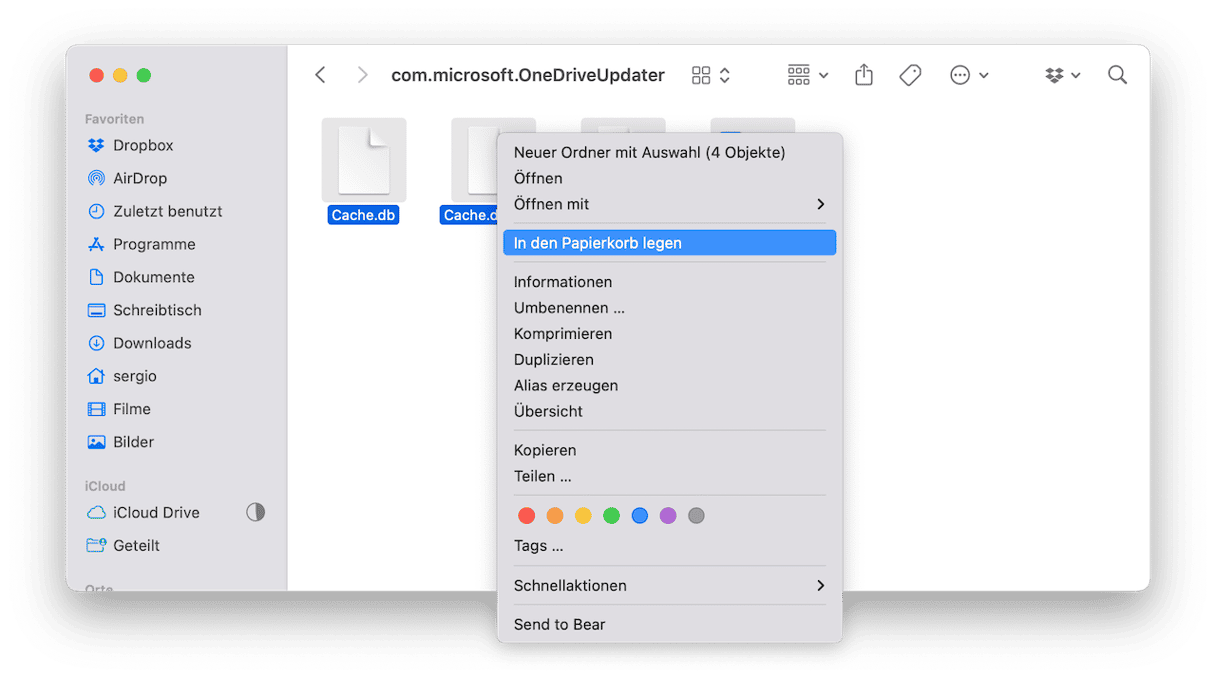Choose Übersicht in the context menu
Image resolution: width=1216 pixels, height=678 pixels.
(670, 411)
